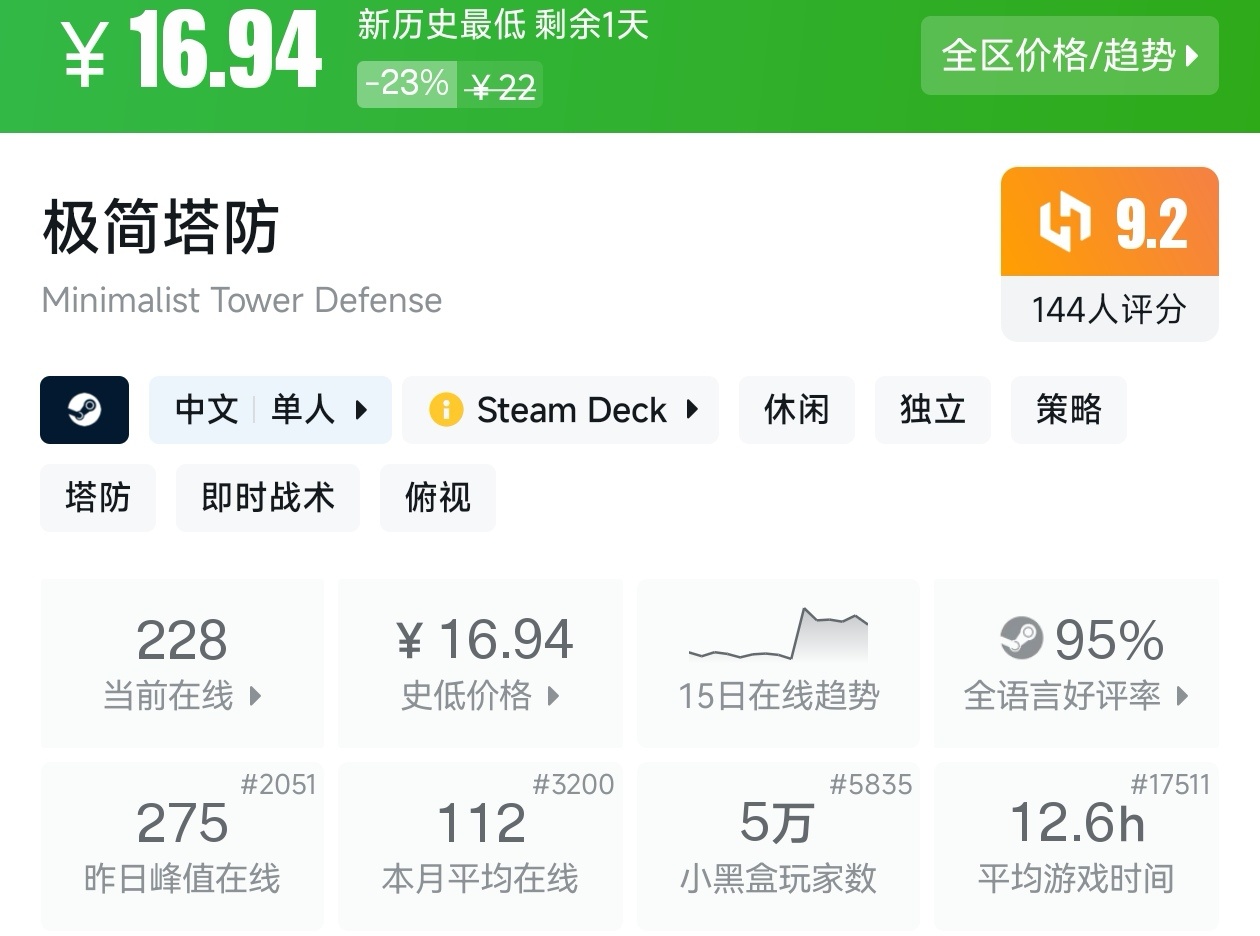1260x936 pixels.
Task: Expand the 全语言好评率 arrow
Action: (1183, 696)
